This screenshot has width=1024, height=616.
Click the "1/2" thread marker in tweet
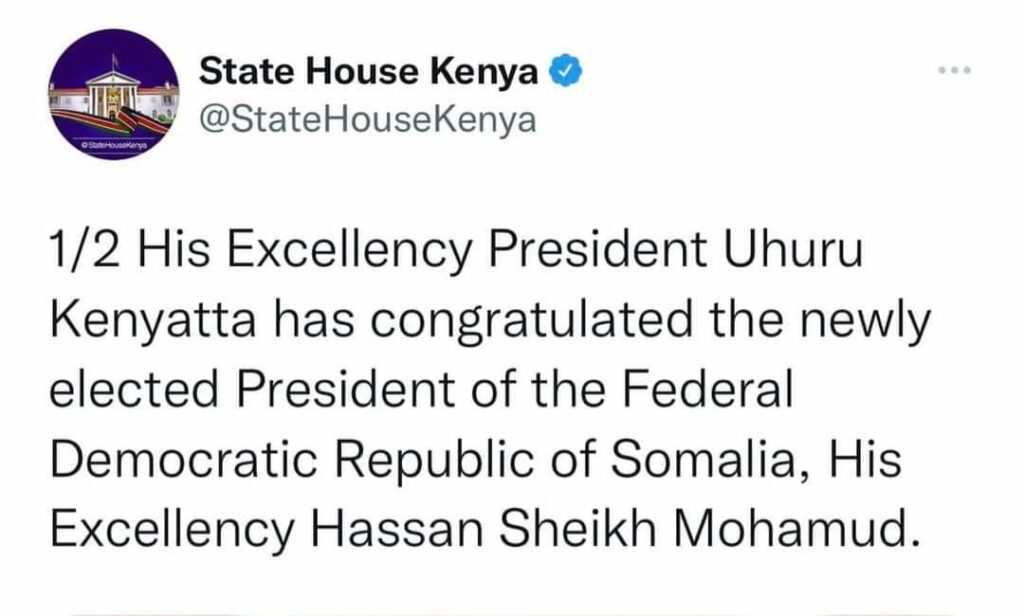(x=85, y=255)
